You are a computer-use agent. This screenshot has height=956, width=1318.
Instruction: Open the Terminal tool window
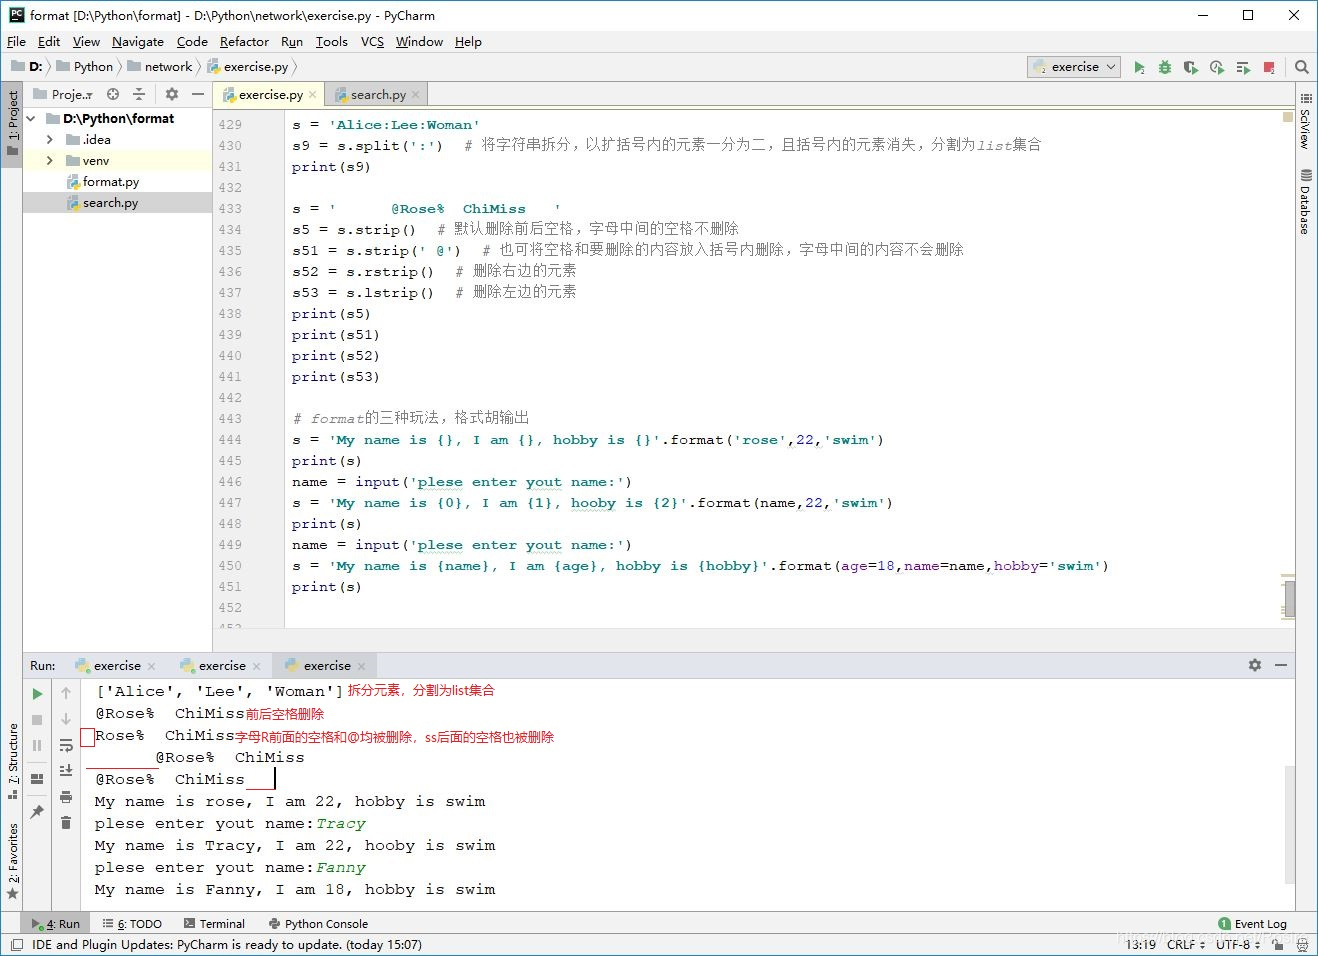click(213, 924)
